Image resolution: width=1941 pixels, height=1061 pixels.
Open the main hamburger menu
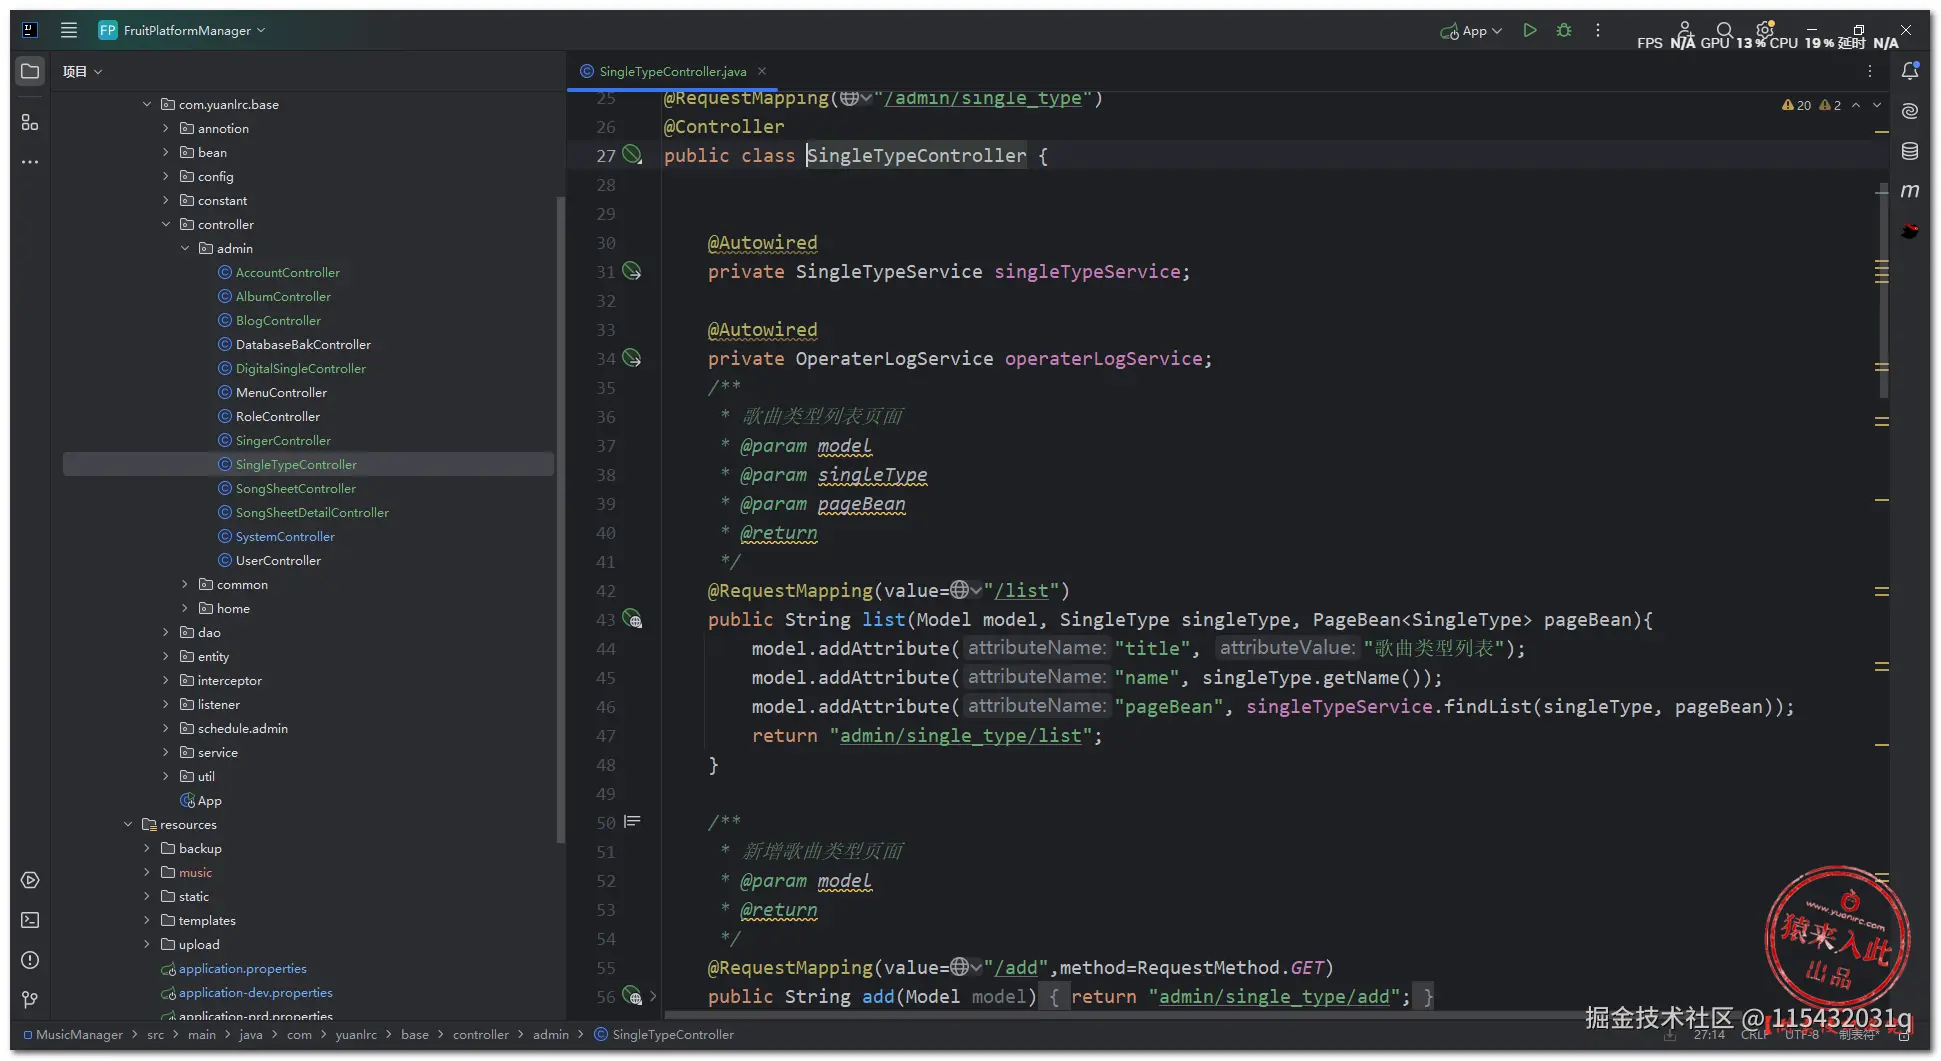pos(69,31)
